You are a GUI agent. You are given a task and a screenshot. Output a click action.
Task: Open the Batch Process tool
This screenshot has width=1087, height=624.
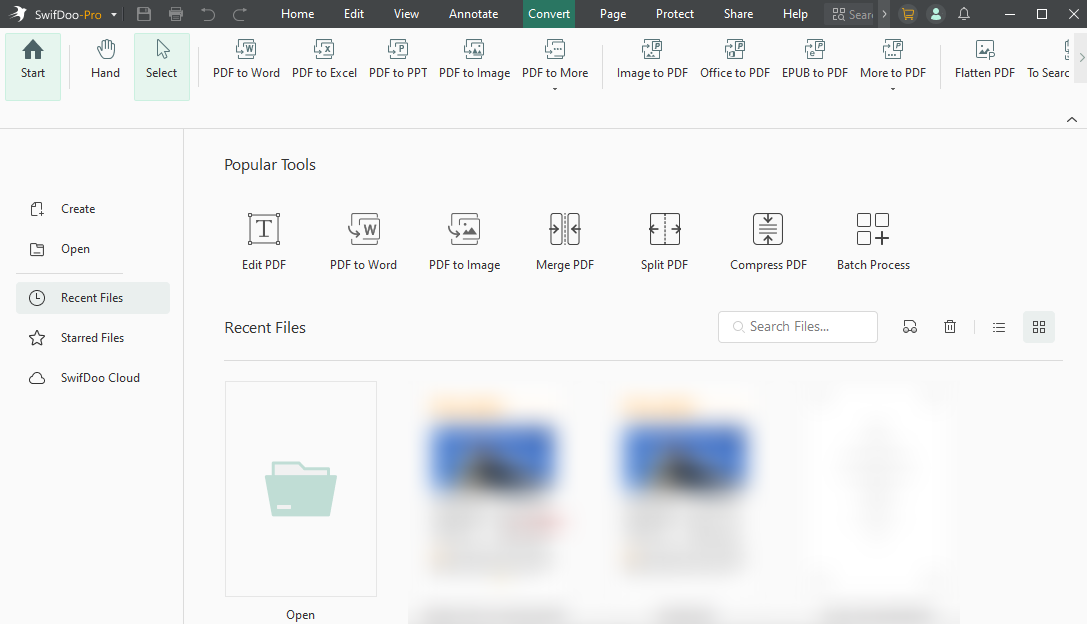coord(872,240)
